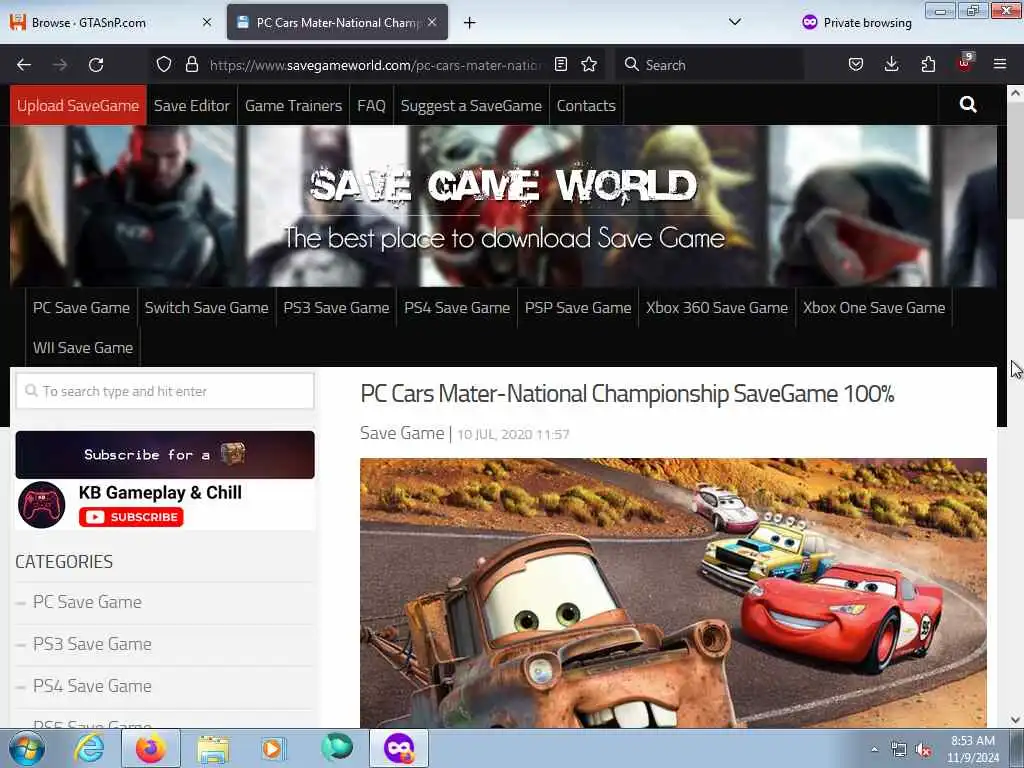Open the taskbar clock 8:53 AM

[x=972, y=749]
